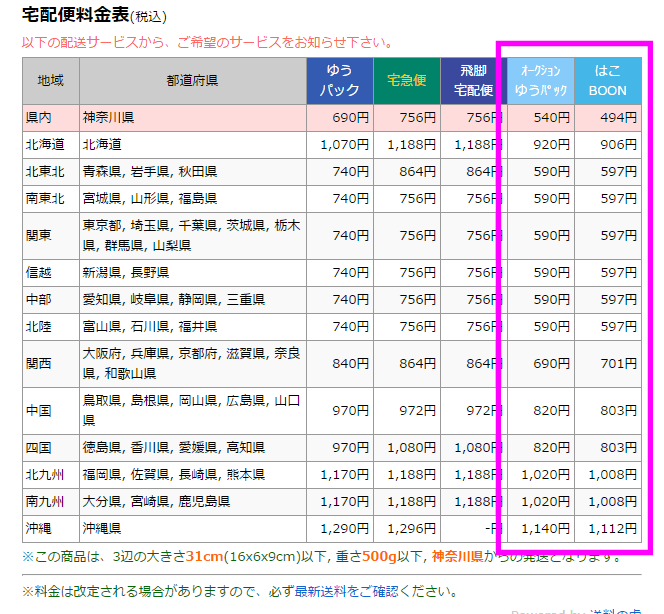Click the 494円 はこBOON price cell
664x614 pixels.
click(x=612, y=118)
